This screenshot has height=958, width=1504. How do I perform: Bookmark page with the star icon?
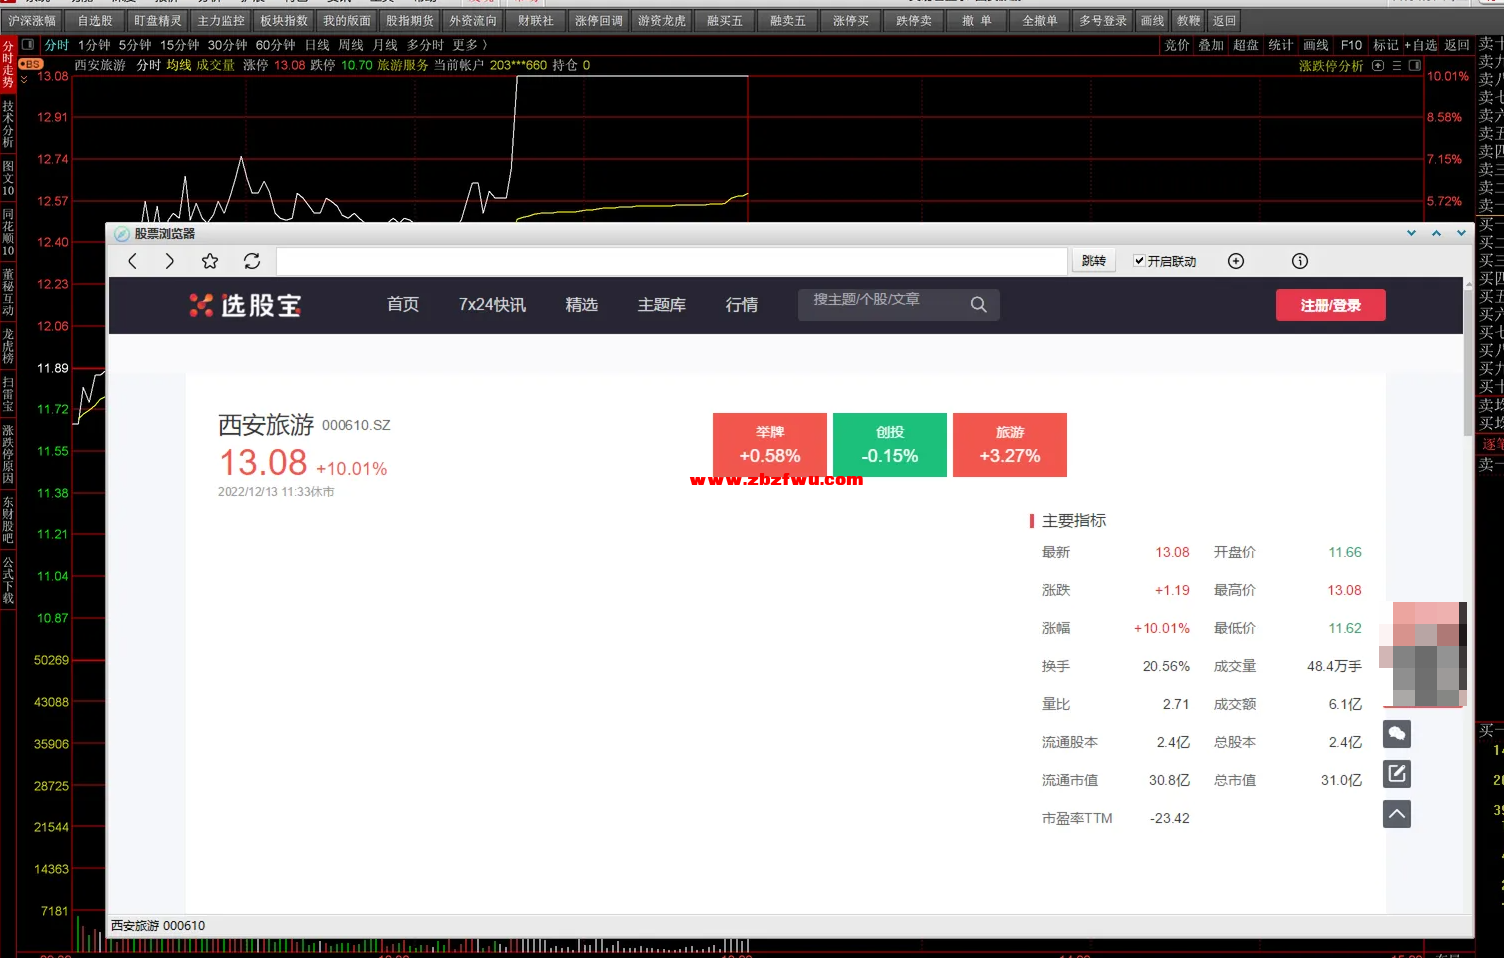click(210, 261)
